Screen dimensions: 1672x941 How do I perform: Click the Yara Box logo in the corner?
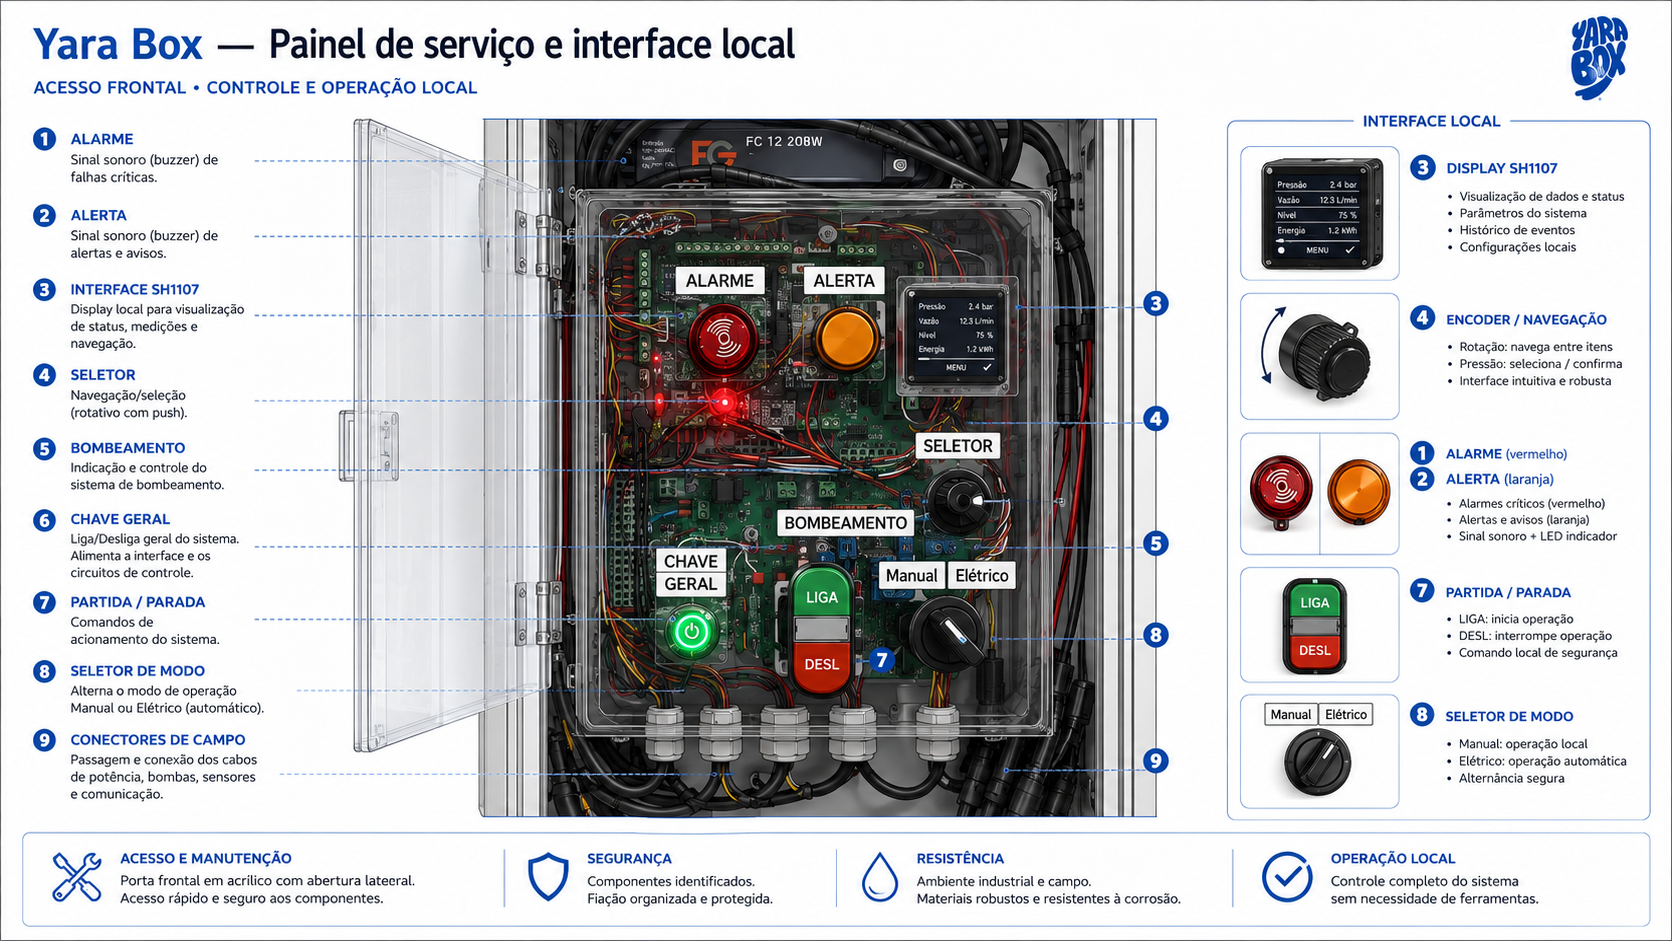1599,58
